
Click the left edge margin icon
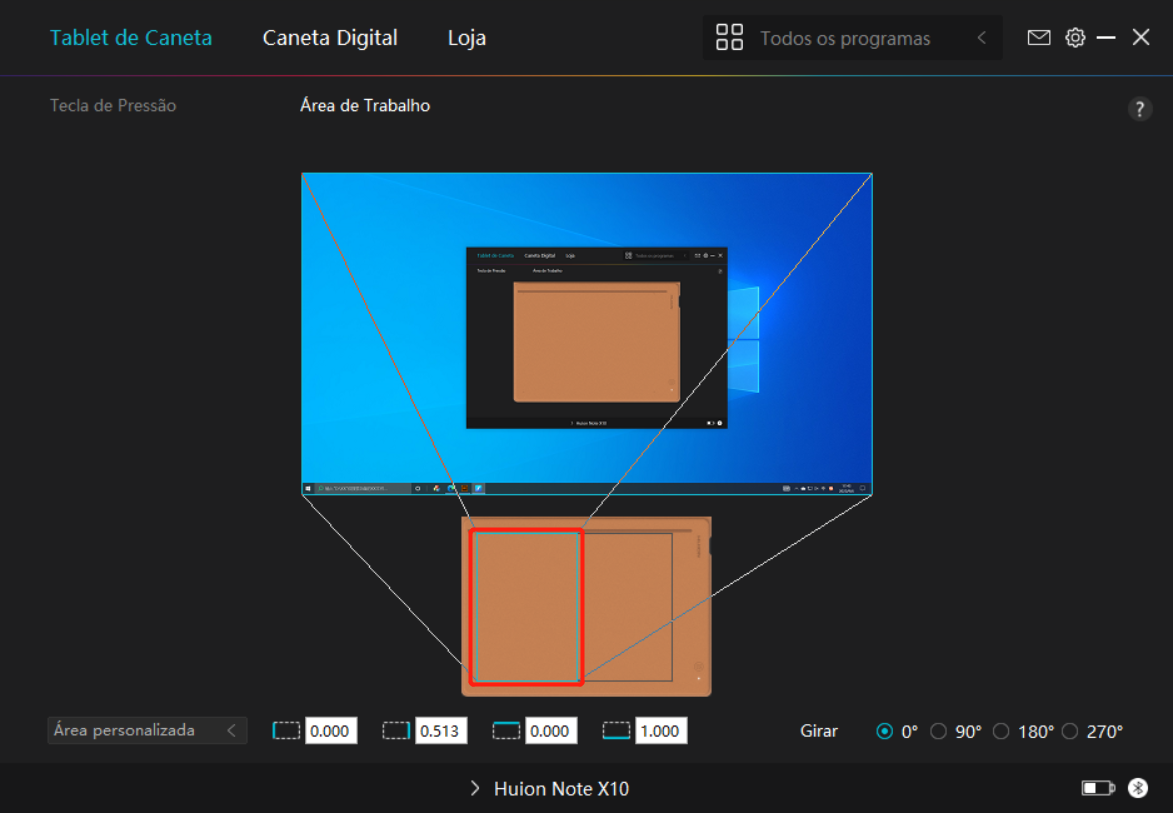(x=287, y=731)
